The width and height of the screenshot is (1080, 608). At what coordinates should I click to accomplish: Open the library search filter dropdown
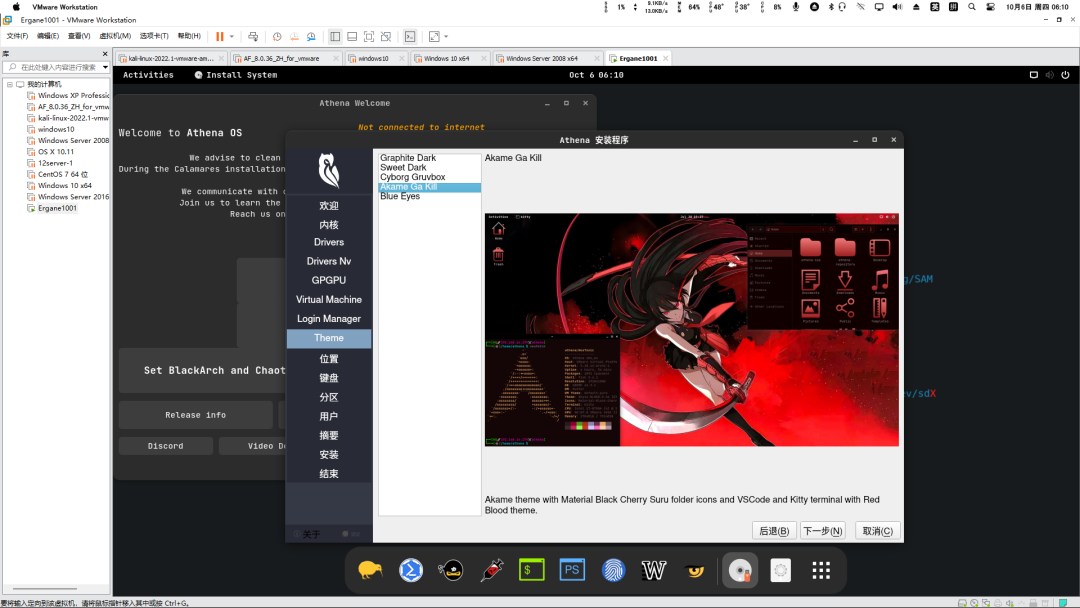tap(105, 67)
